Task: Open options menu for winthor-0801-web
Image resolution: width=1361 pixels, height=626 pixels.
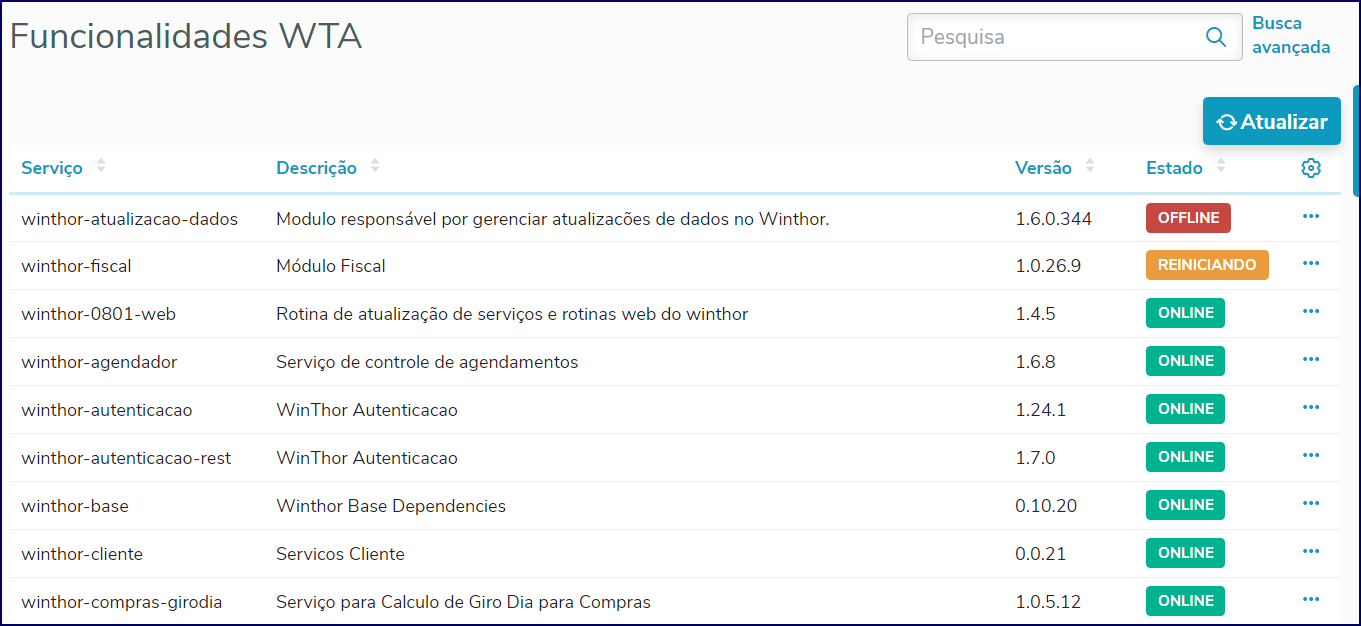Action: tap(1311, 311)
